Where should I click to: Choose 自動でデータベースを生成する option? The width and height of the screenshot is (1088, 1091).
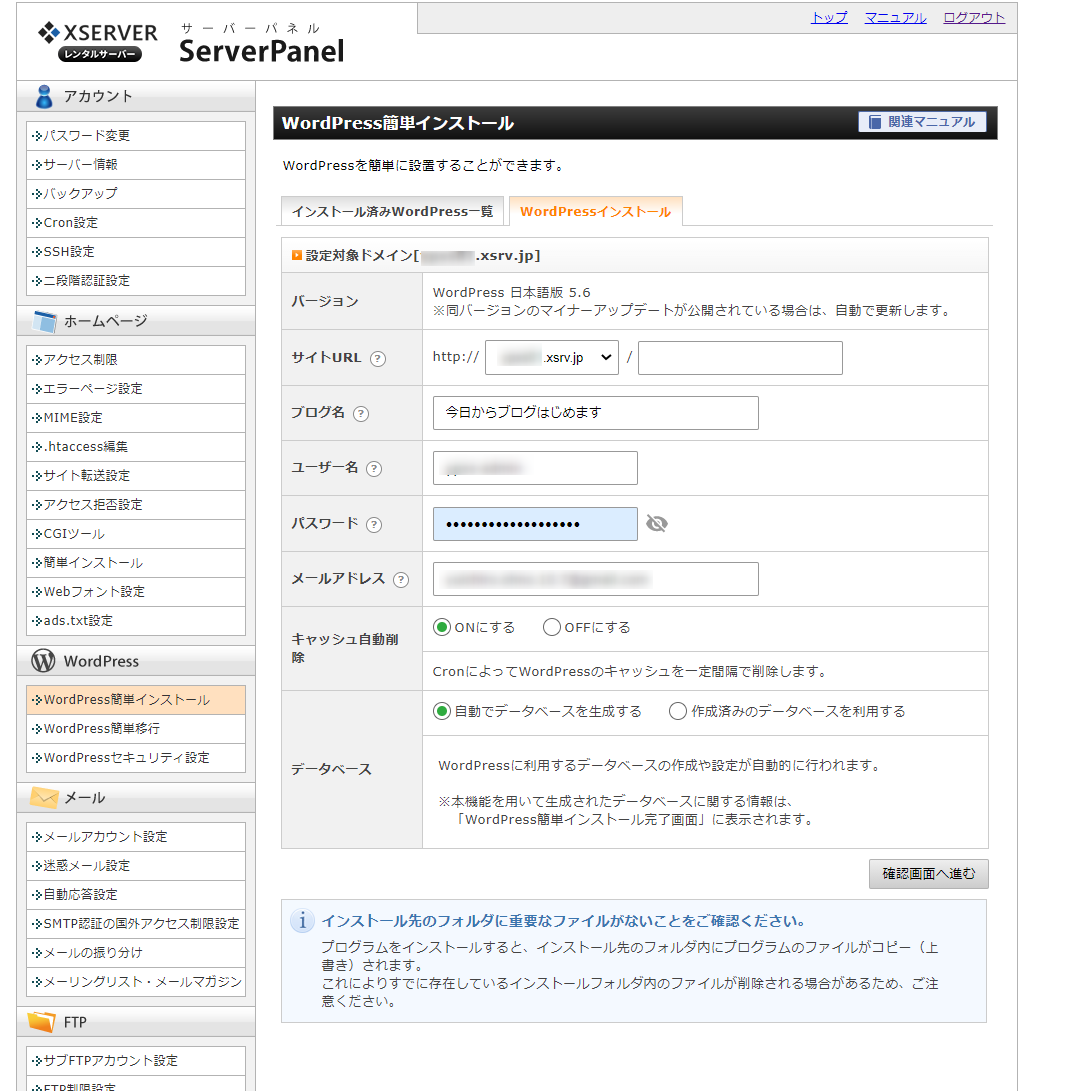[x=442, y=711]
